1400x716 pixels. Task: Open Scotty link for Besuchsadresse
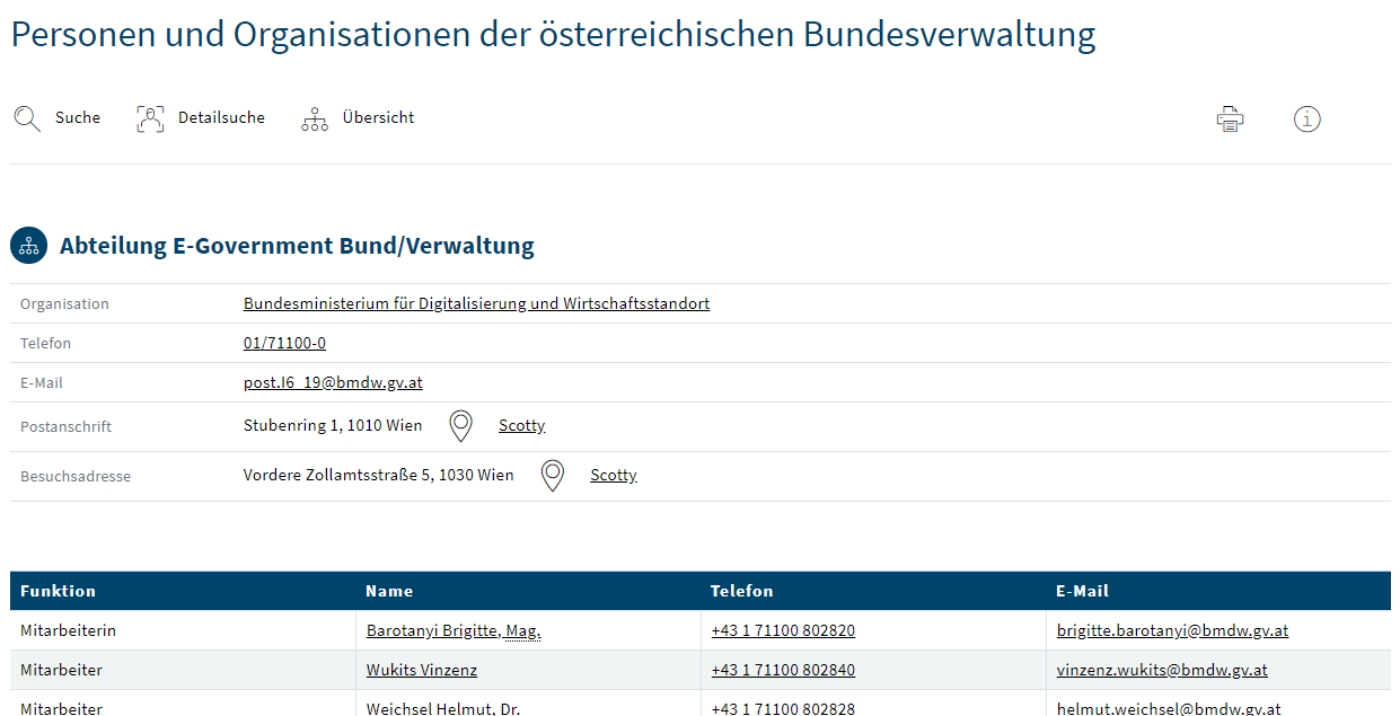tap(613, 475)
